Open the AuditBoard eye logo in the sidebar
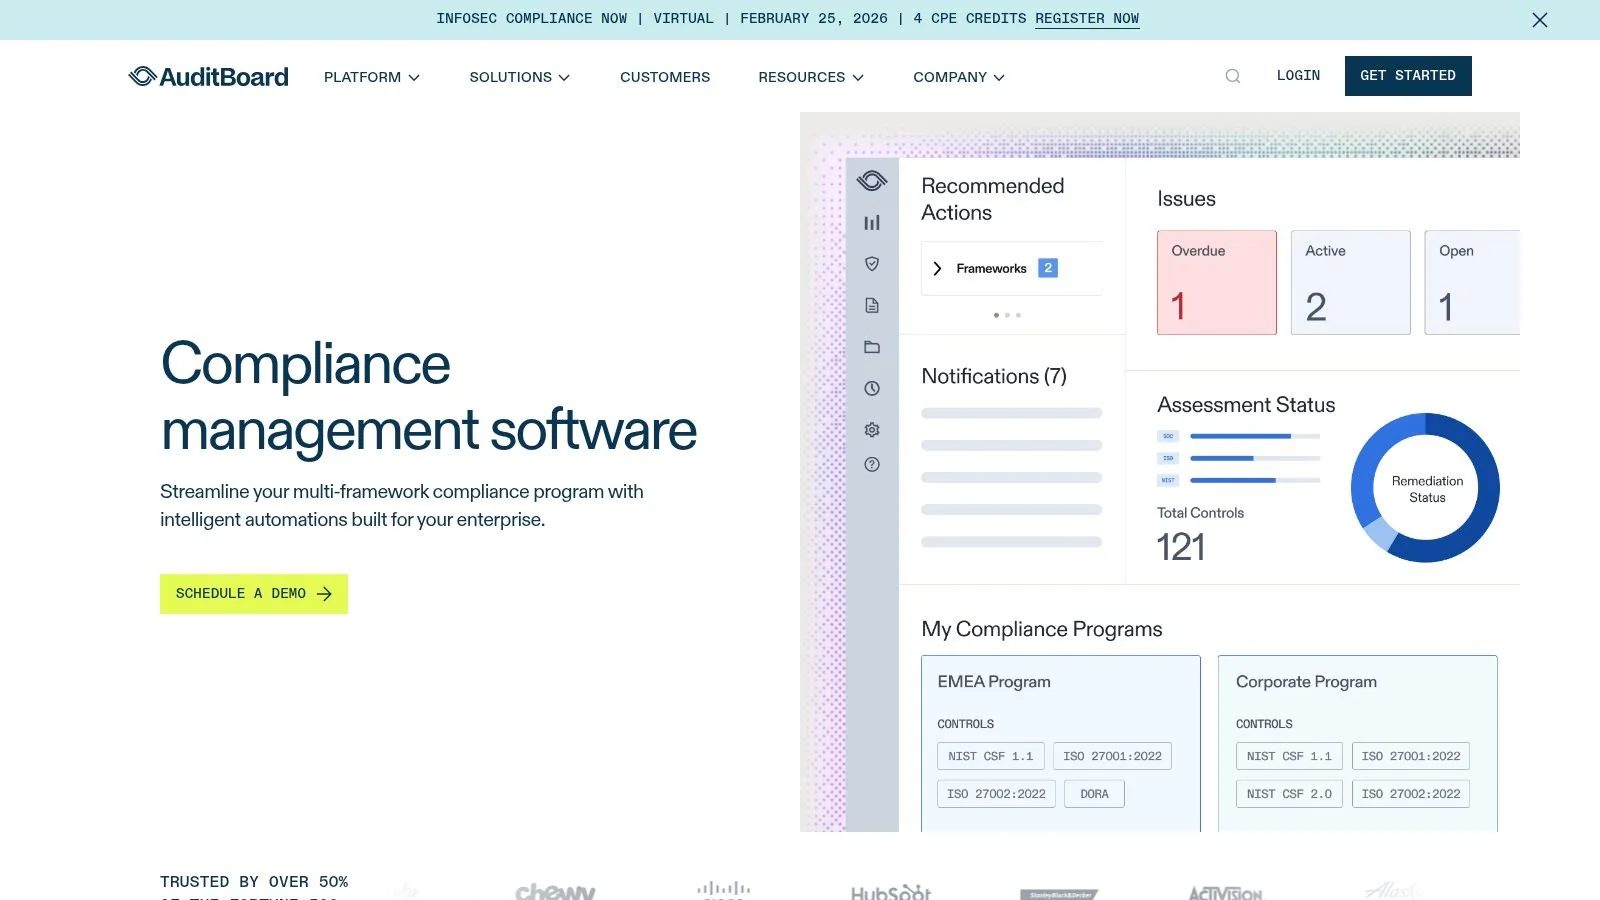 coord(871,181)
